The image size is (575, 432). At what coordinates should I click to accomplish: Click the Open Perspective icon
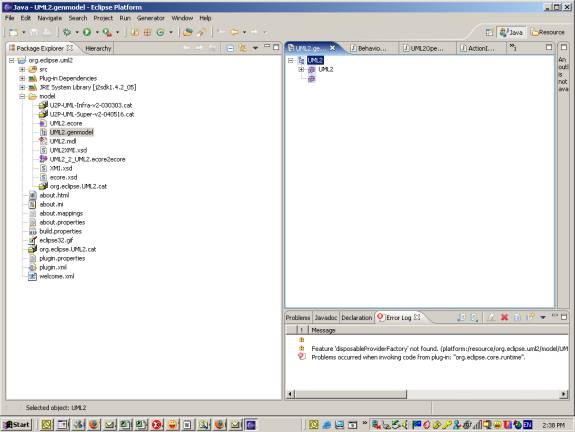[489, 32]
